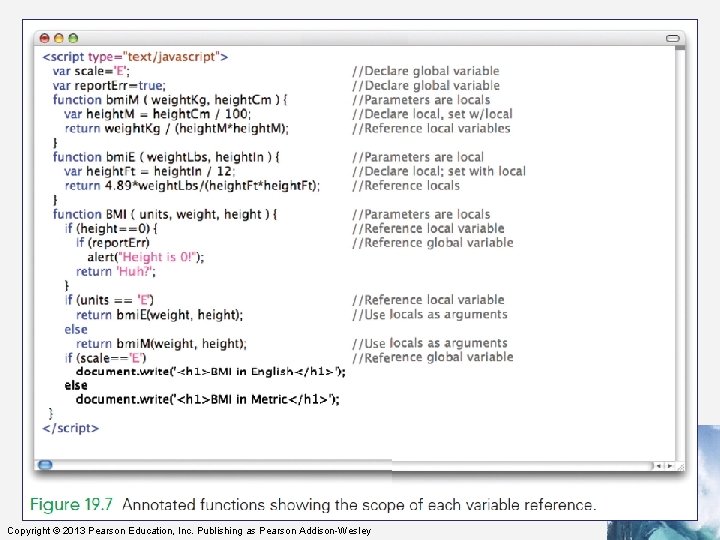The width and height of the screenshot is (720, 540).
Task: Click the line var heightFt = heightIn / 12;
Action: 149,171
